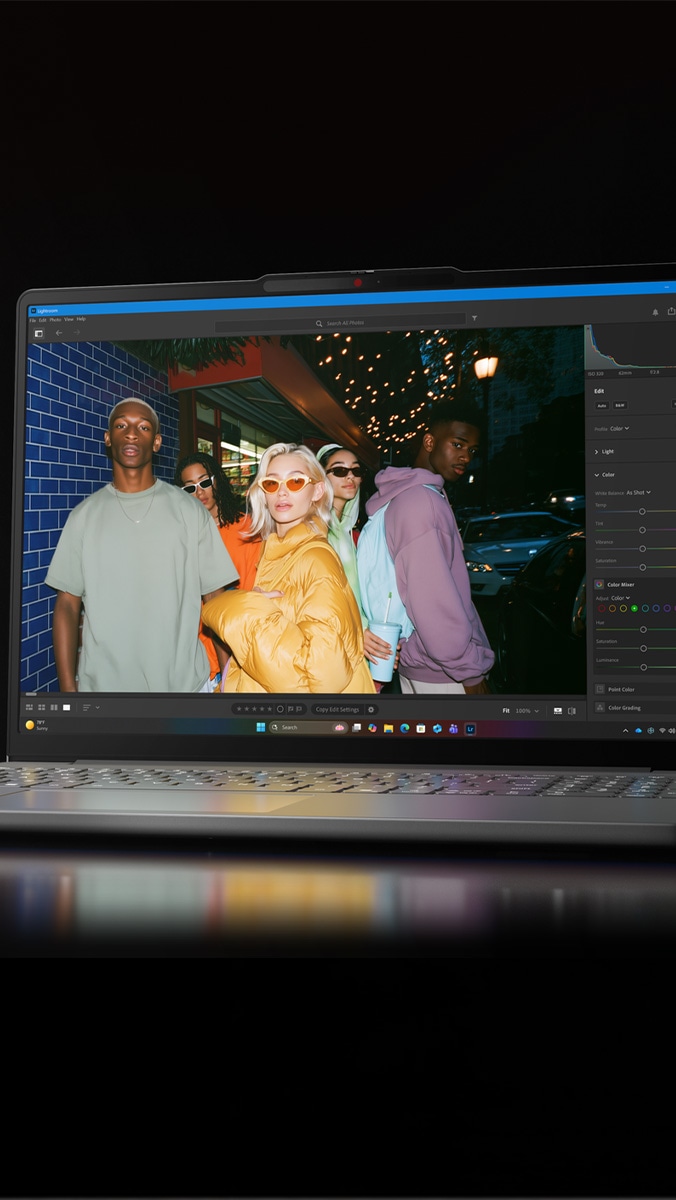Select the blue color mixer circle
The height and width of the screenshot is (1200, 676).
click(x=656, y=609)
